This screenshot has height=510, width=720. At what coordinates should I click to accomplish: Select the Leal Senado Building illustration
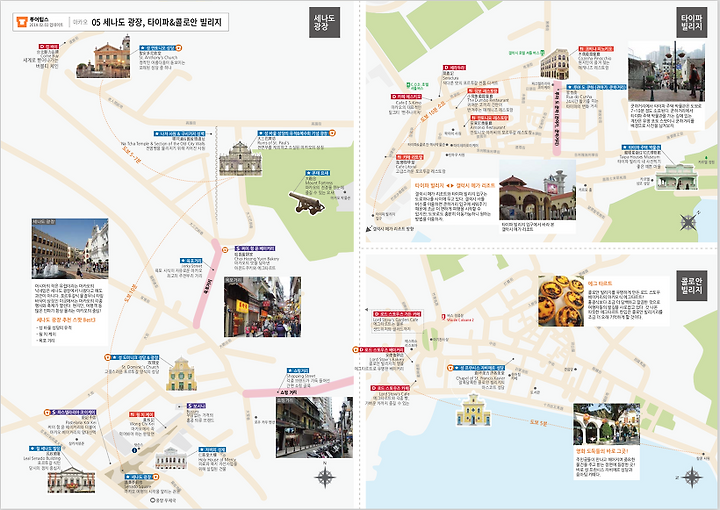coord(71,480)
